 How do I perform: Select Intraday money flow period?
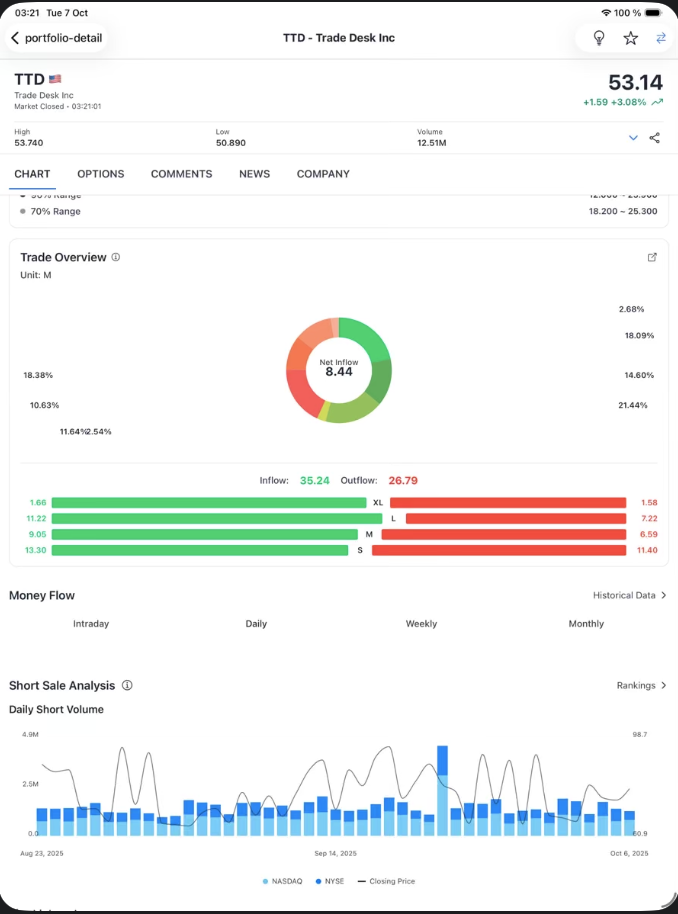91,624
